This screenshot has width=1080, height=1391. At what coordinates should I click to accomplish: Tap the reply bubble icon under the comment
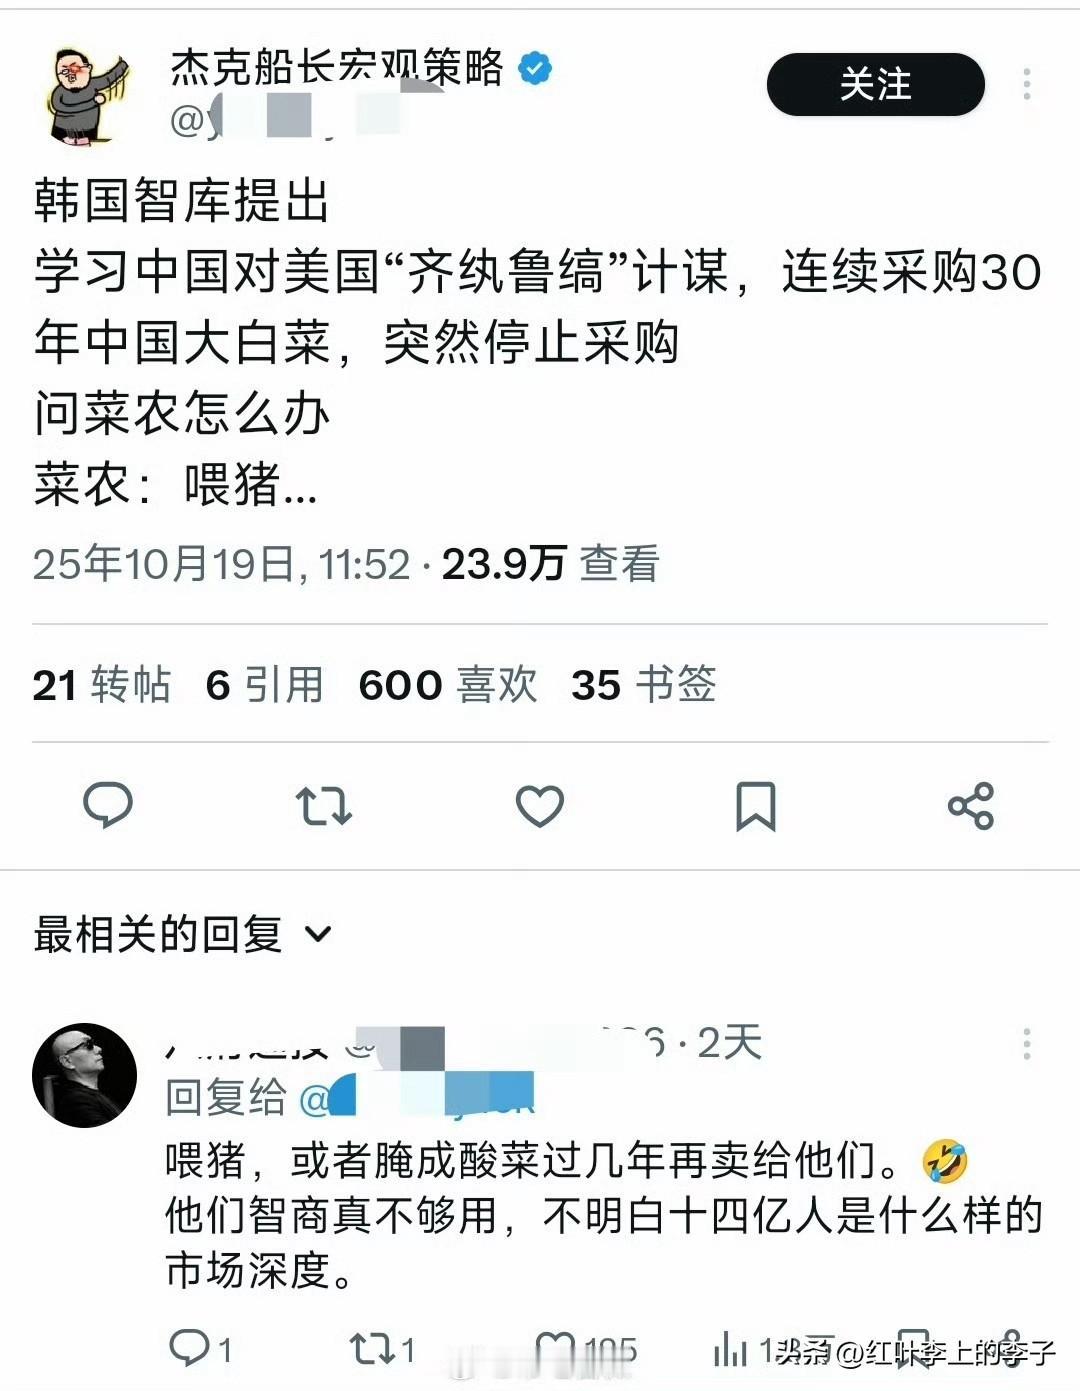189,1348
